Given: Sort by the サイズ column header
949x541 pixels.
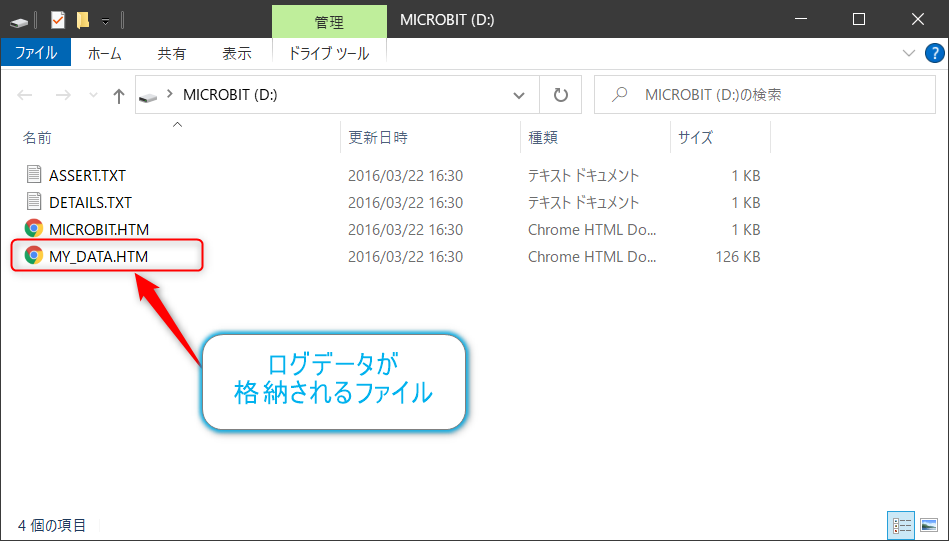Looking at the screenshot, I should tap(695, 138).
